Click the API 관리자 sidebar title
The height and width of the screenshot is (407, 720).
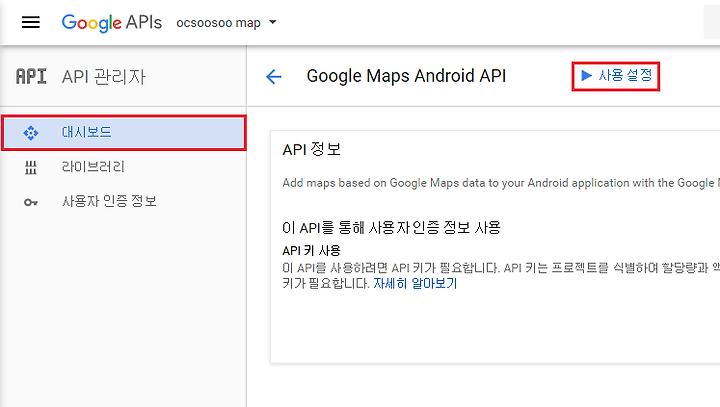pyautogui.click(x=104, y=77)
